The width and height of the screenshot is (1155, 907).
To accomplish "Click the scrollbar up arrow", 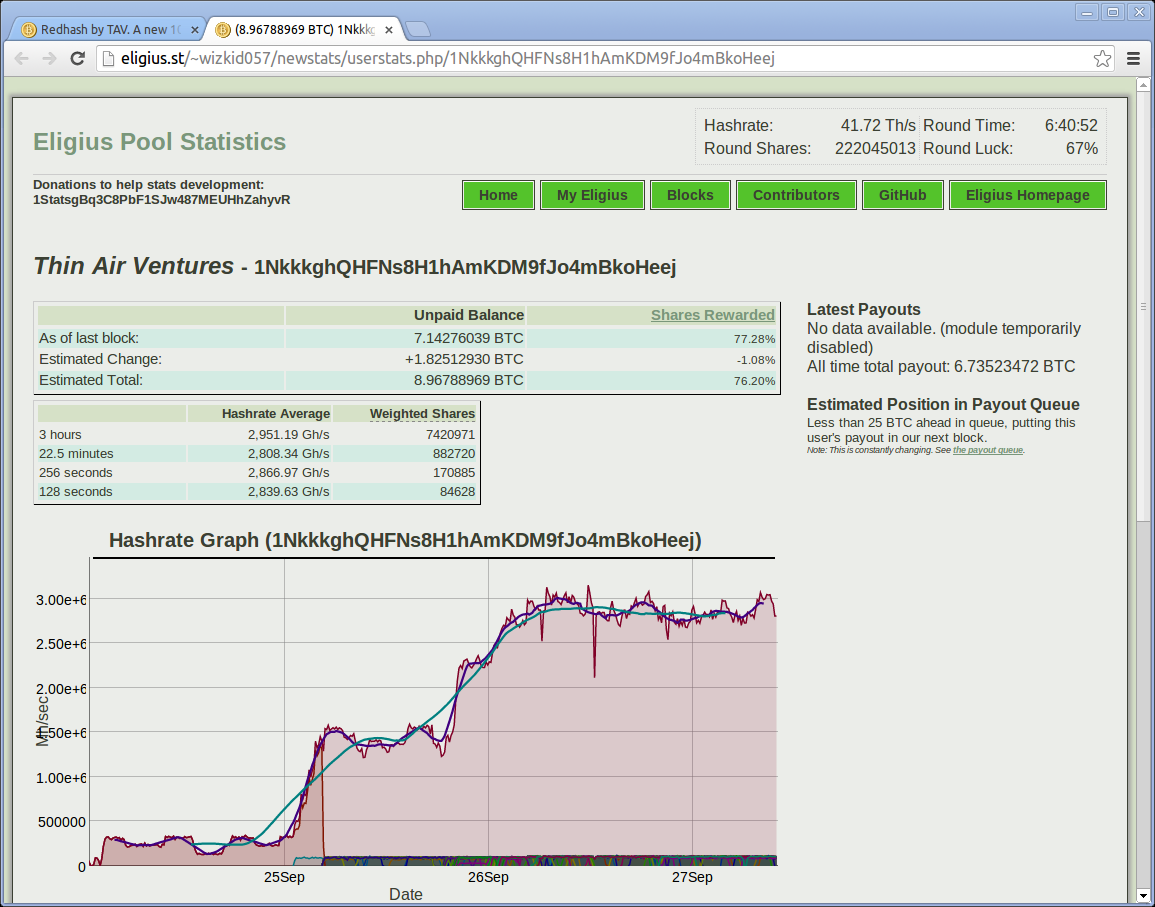I will (x=1143, y=85).
